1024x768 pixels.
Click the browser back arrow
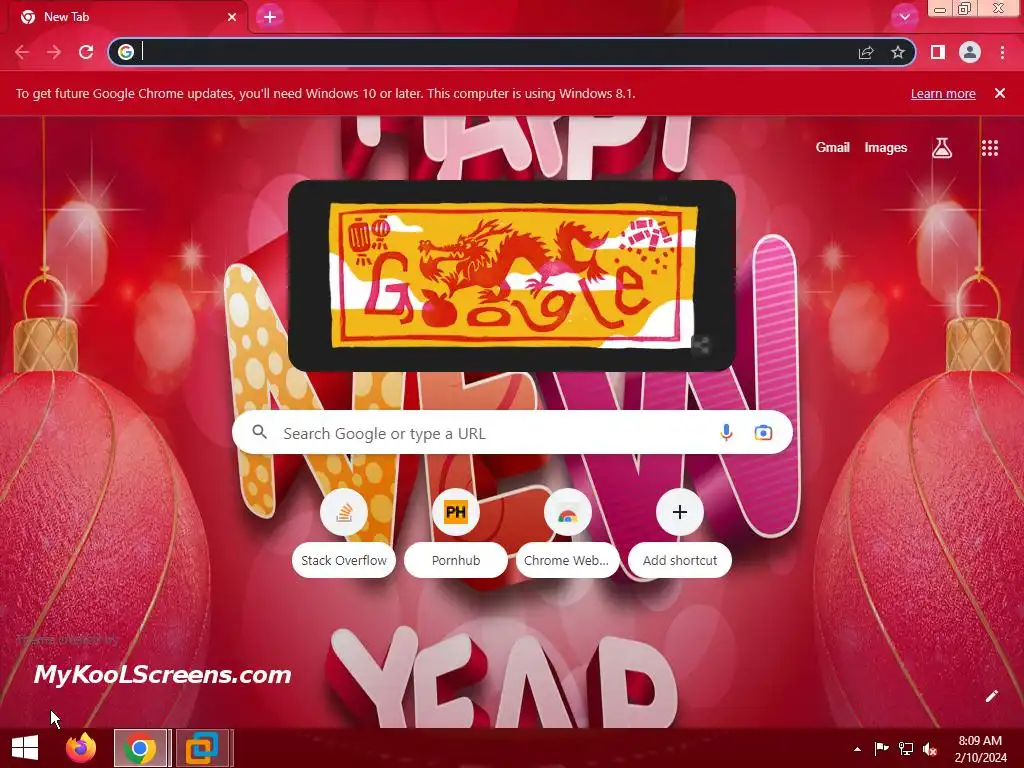22,52
